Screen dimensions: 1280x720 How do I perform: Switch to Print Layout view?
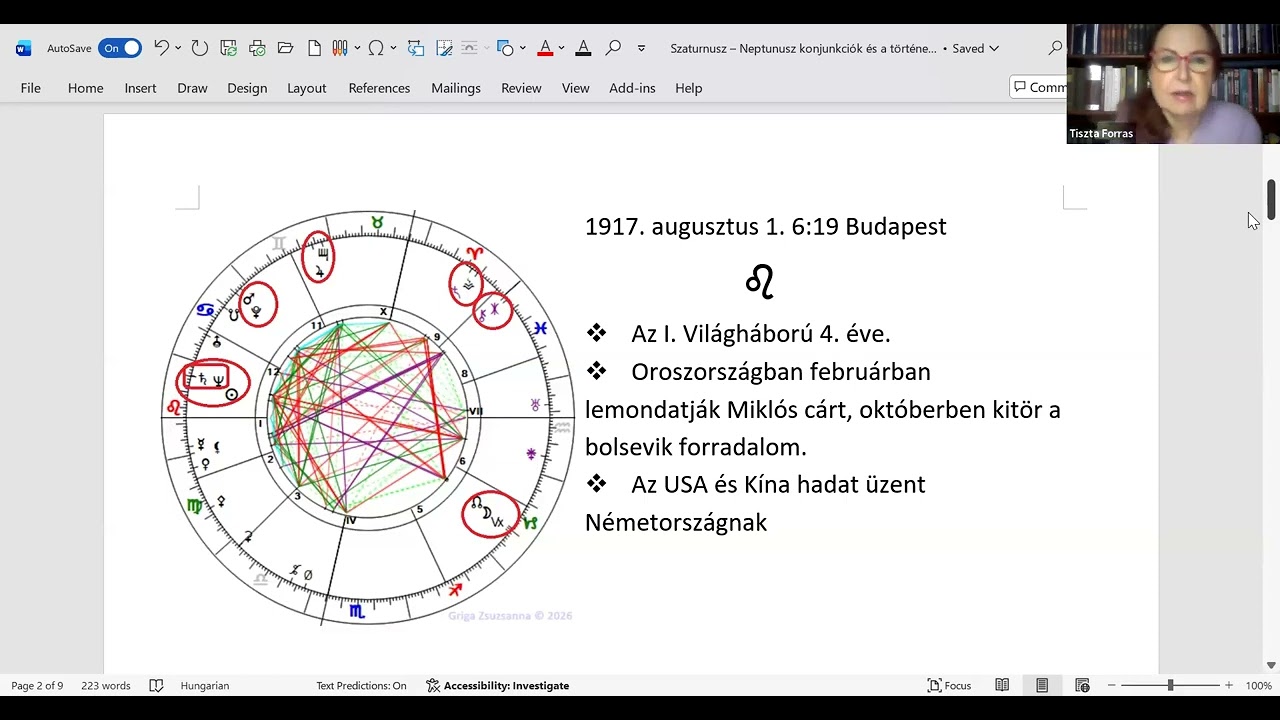[1042, 686]
